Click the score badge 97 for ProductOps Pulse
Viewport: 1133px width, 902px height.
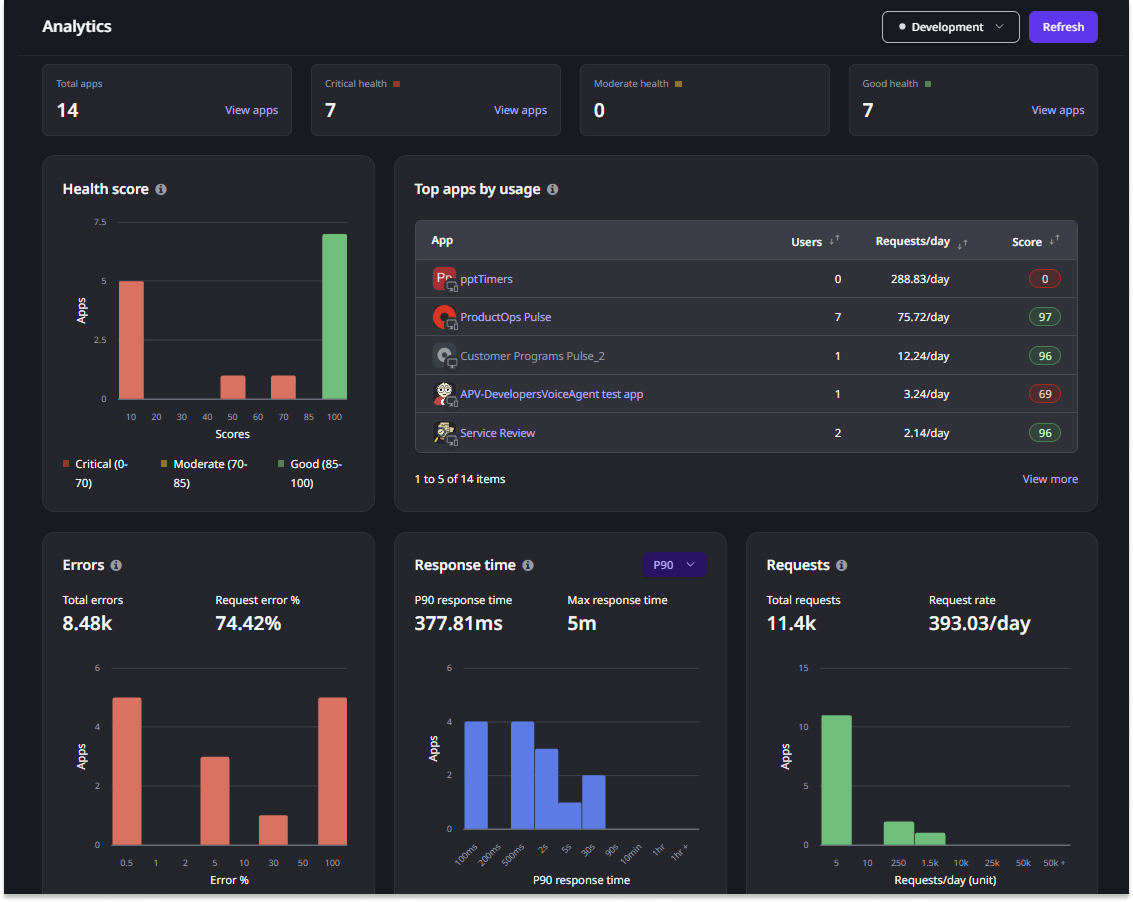coord(1045,317)
